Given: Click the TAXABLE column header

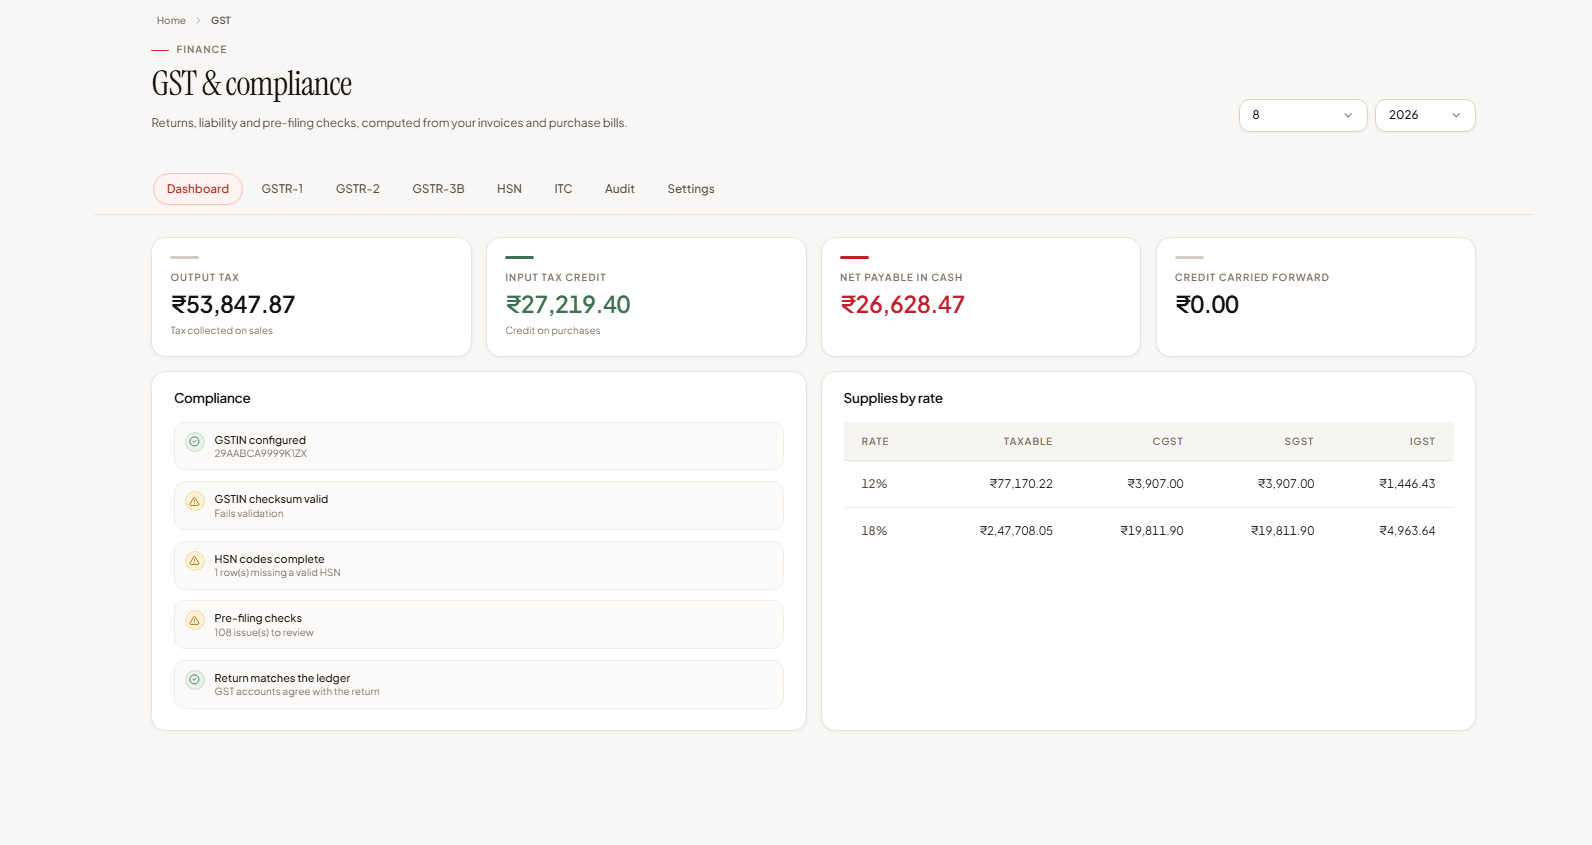Looking at the screenshot, I should [1028, 442].
